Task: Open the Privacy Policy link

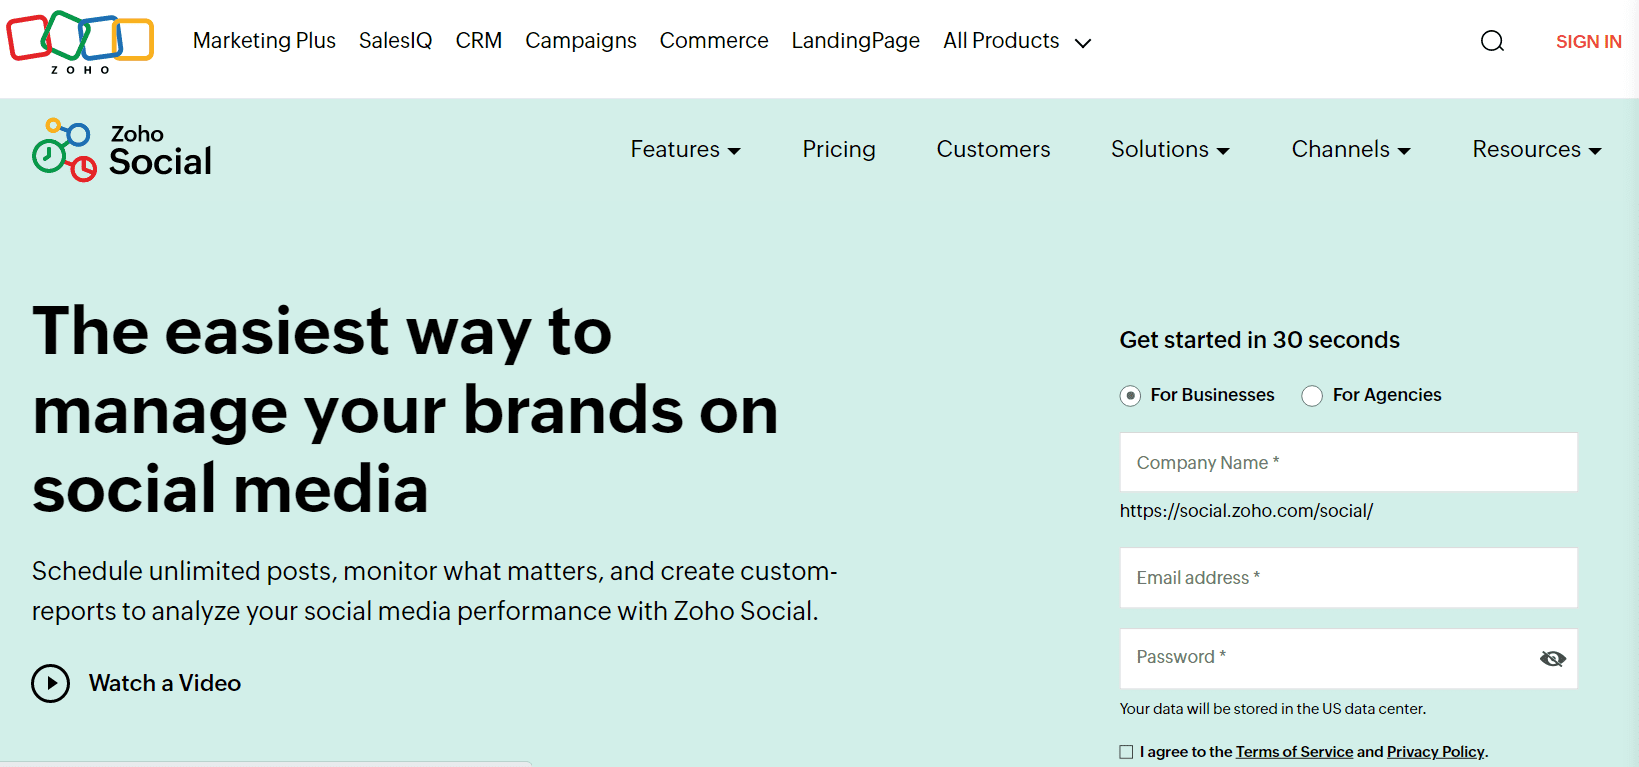Action: pyautogui.click(x=1435, y=752)
